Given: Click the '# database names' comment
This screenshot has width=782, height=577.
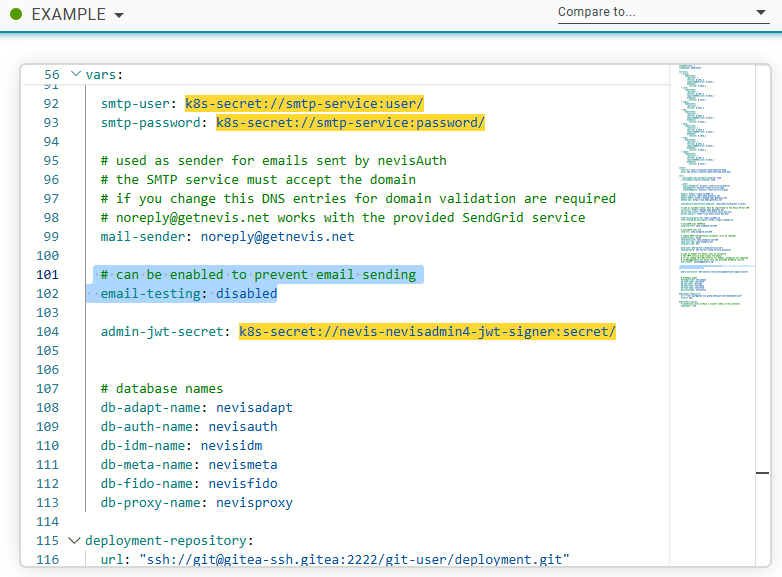Looking at the screenshot, I should pos(162,389).
